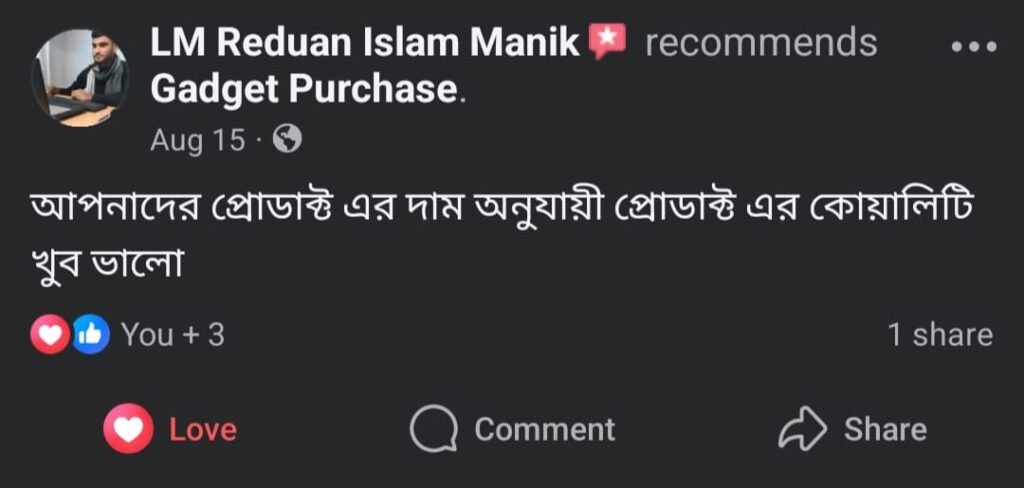Open the LM Reduan Islam Manik profile link

point(365,43)
